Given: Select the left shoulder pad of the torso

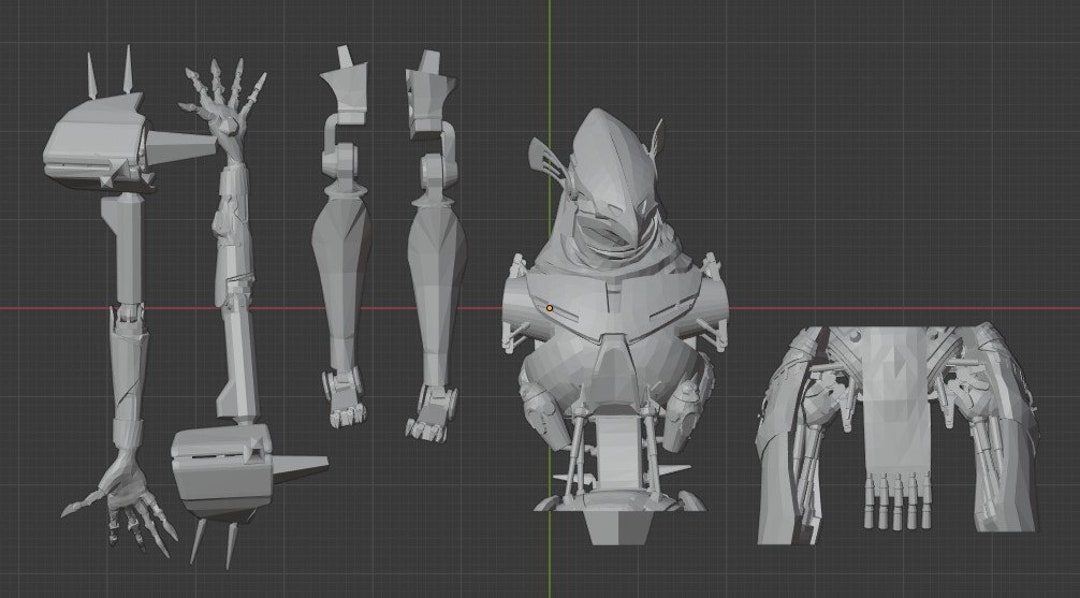Looking at the screenshot, I should coord(520,300).
